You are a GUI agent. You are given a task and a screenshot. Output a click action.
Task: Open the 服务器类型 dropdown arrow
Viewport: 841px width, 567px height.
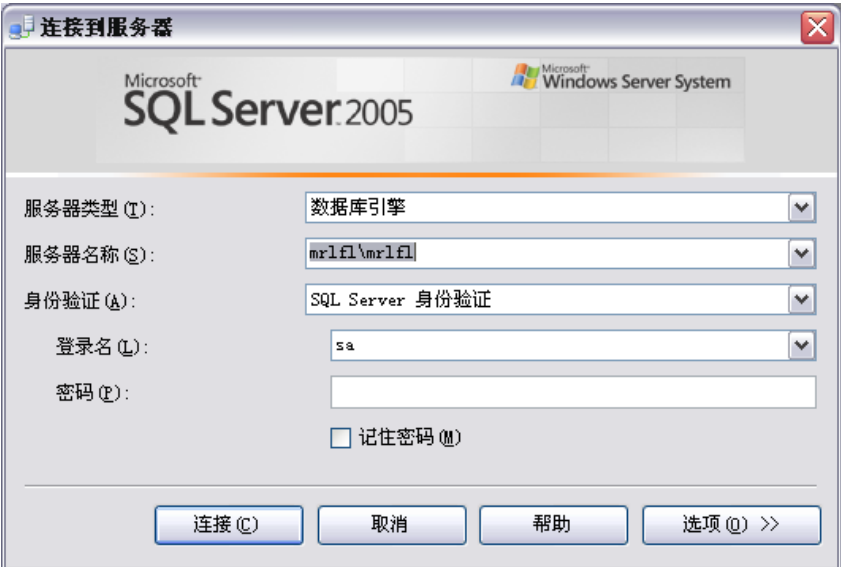(x=802, y=208)
